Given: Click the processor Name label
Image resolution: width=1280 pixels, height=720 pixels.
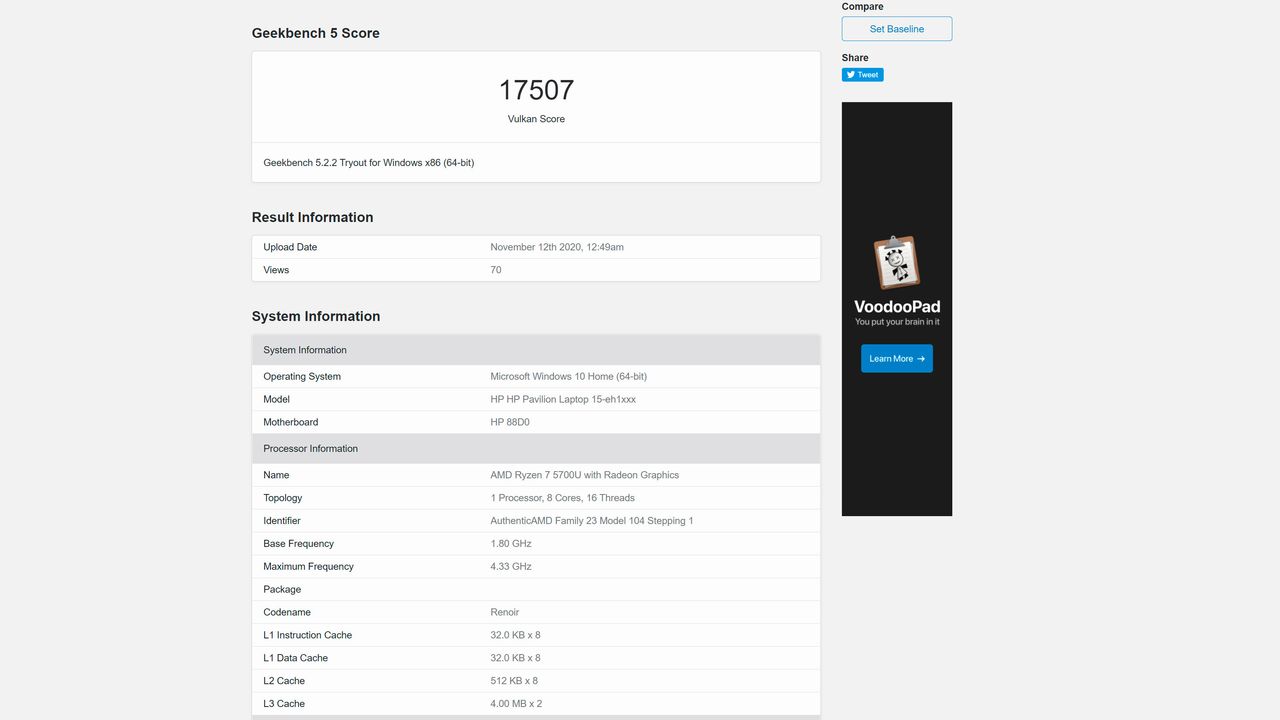Looking at the screenshot, I should coord(276,476).
